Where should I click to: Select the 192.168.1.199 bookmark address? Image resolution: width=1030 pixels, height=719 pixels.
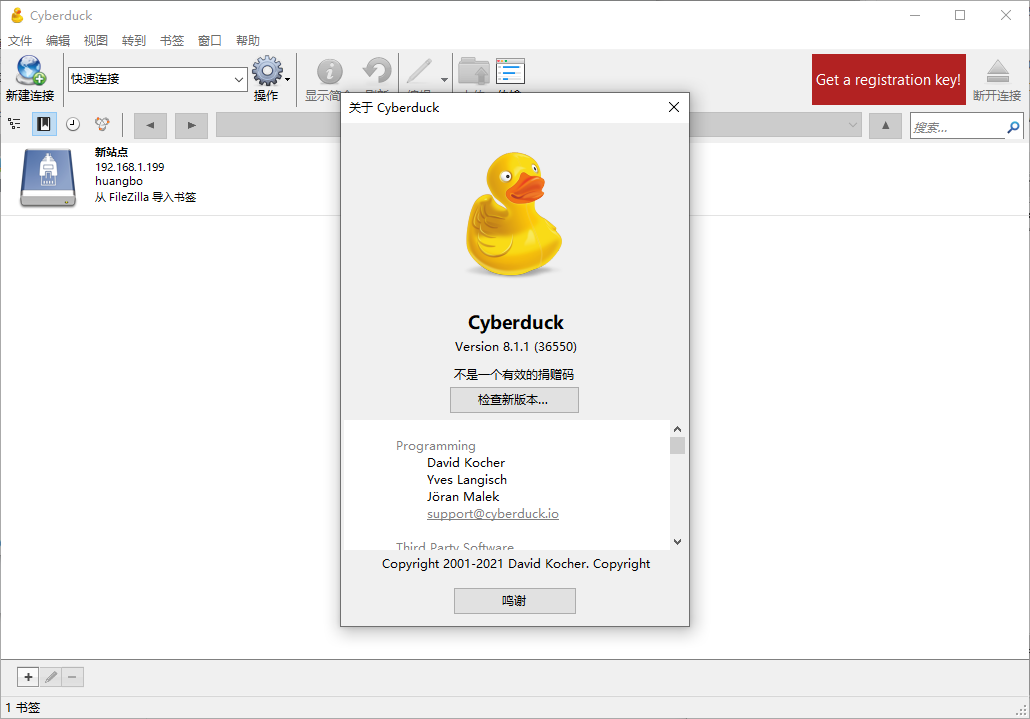(x=129, y=167)
